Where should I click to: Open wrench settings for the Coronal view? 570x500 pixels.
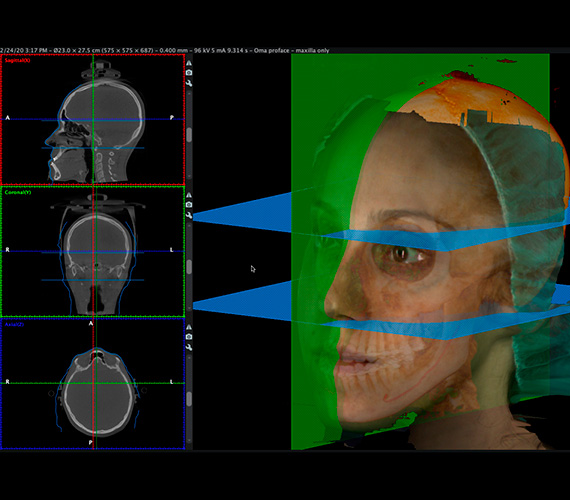click(189, 215)
